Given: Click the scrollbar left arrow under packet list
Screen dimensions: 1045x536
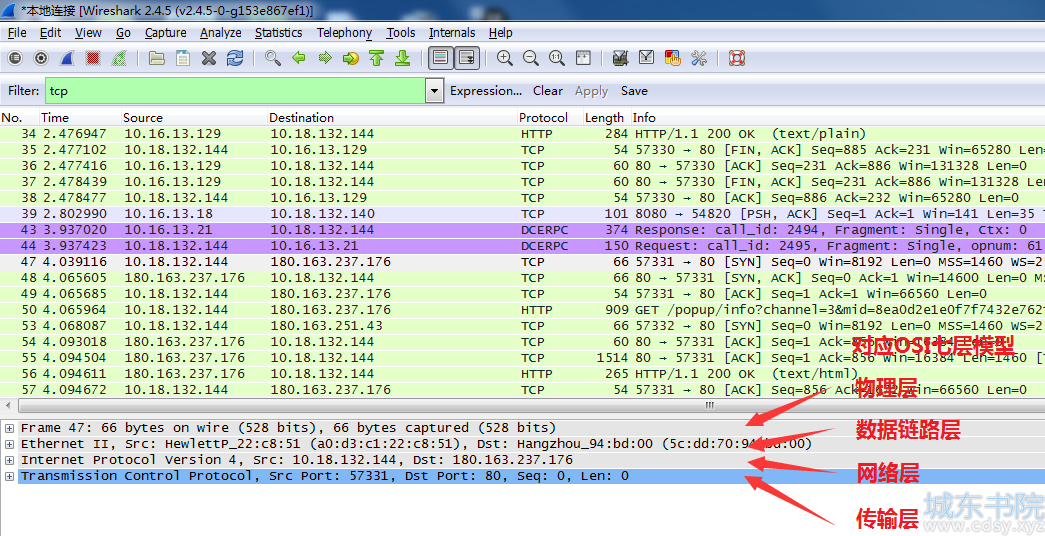Looking at the screenshot, I should [x=8, y=405].
